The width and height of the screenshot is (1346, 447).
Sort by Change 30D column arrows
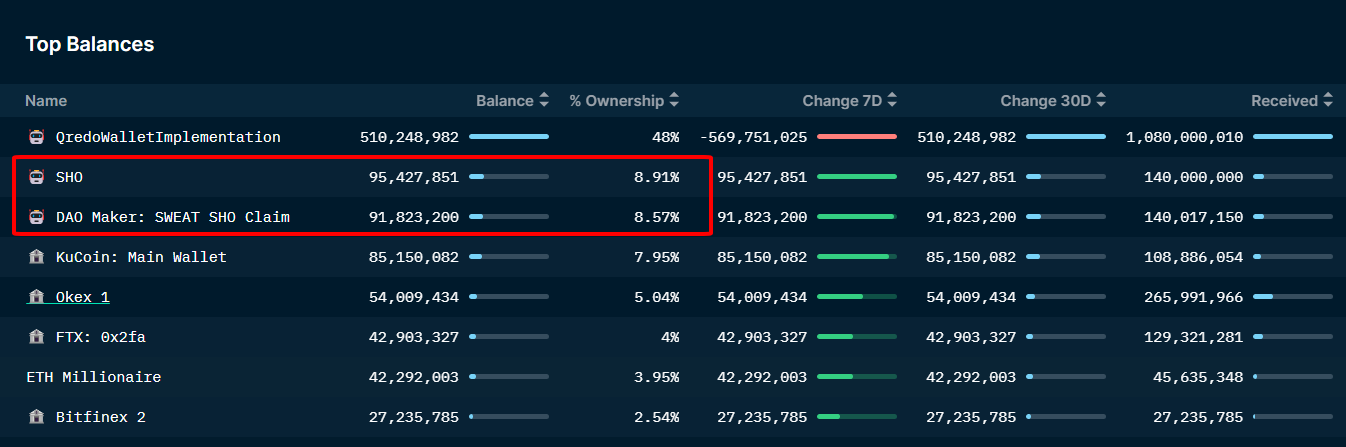[1101, 100]
